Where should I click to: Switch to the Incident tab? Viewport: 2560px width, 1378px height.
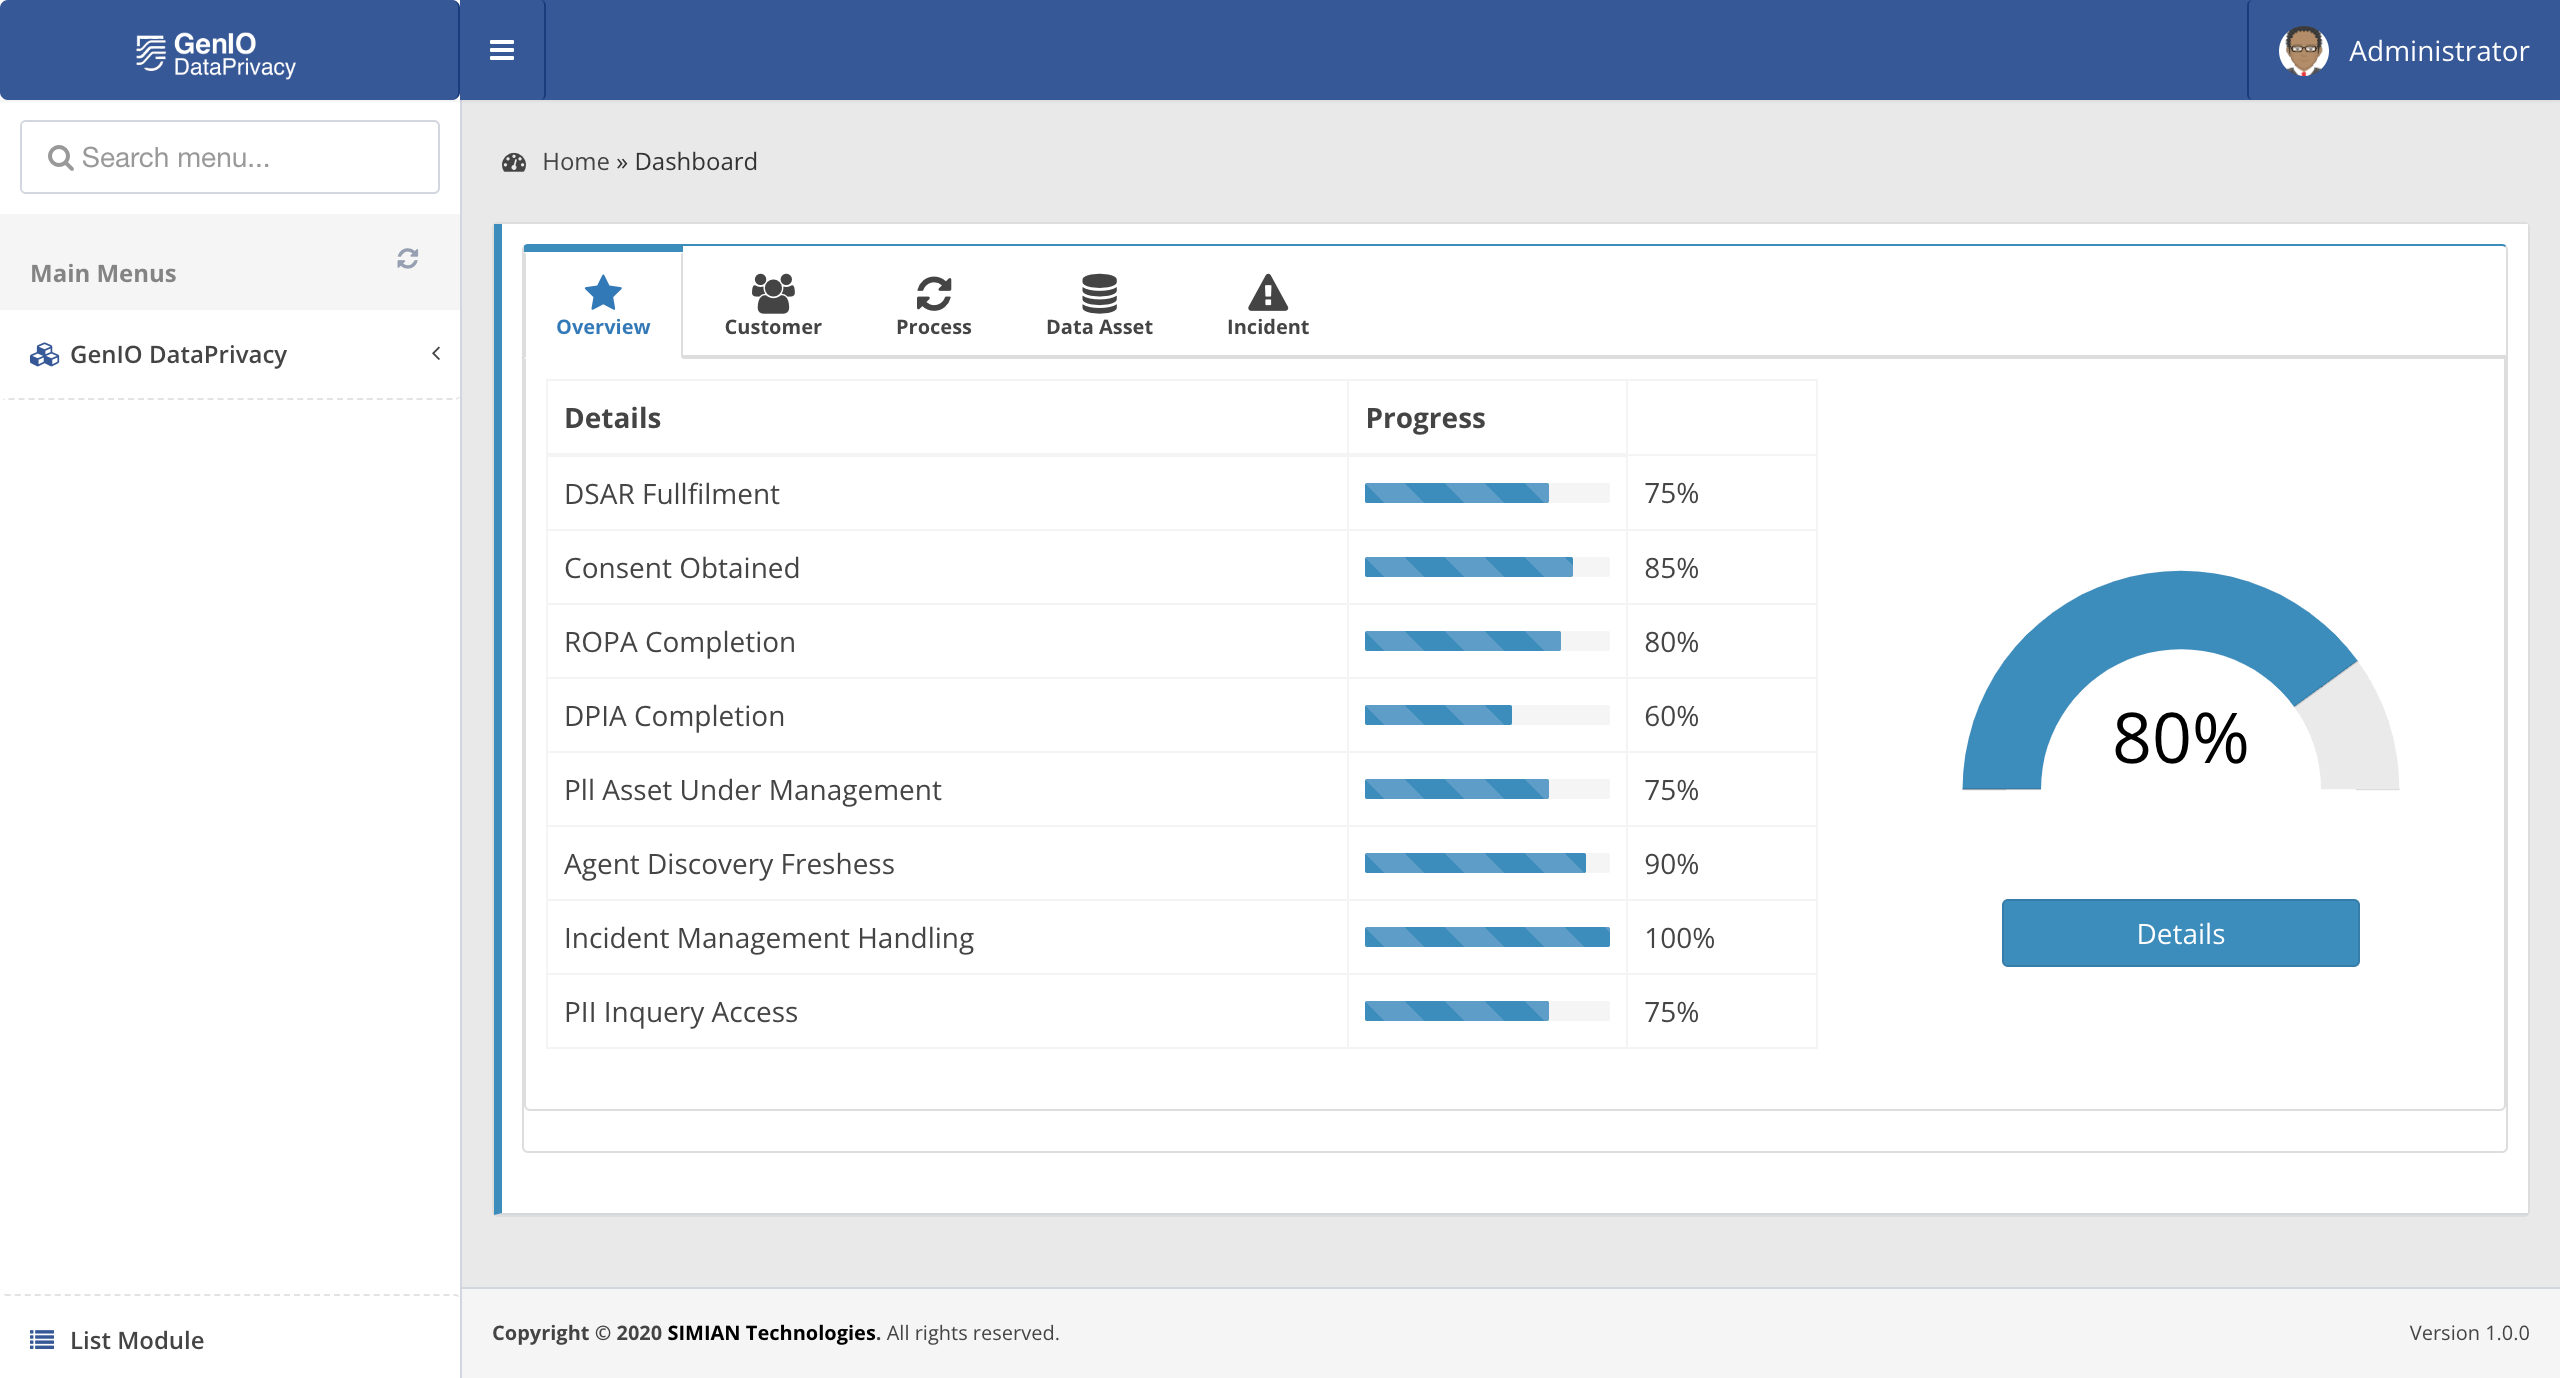pos(1267,304)
